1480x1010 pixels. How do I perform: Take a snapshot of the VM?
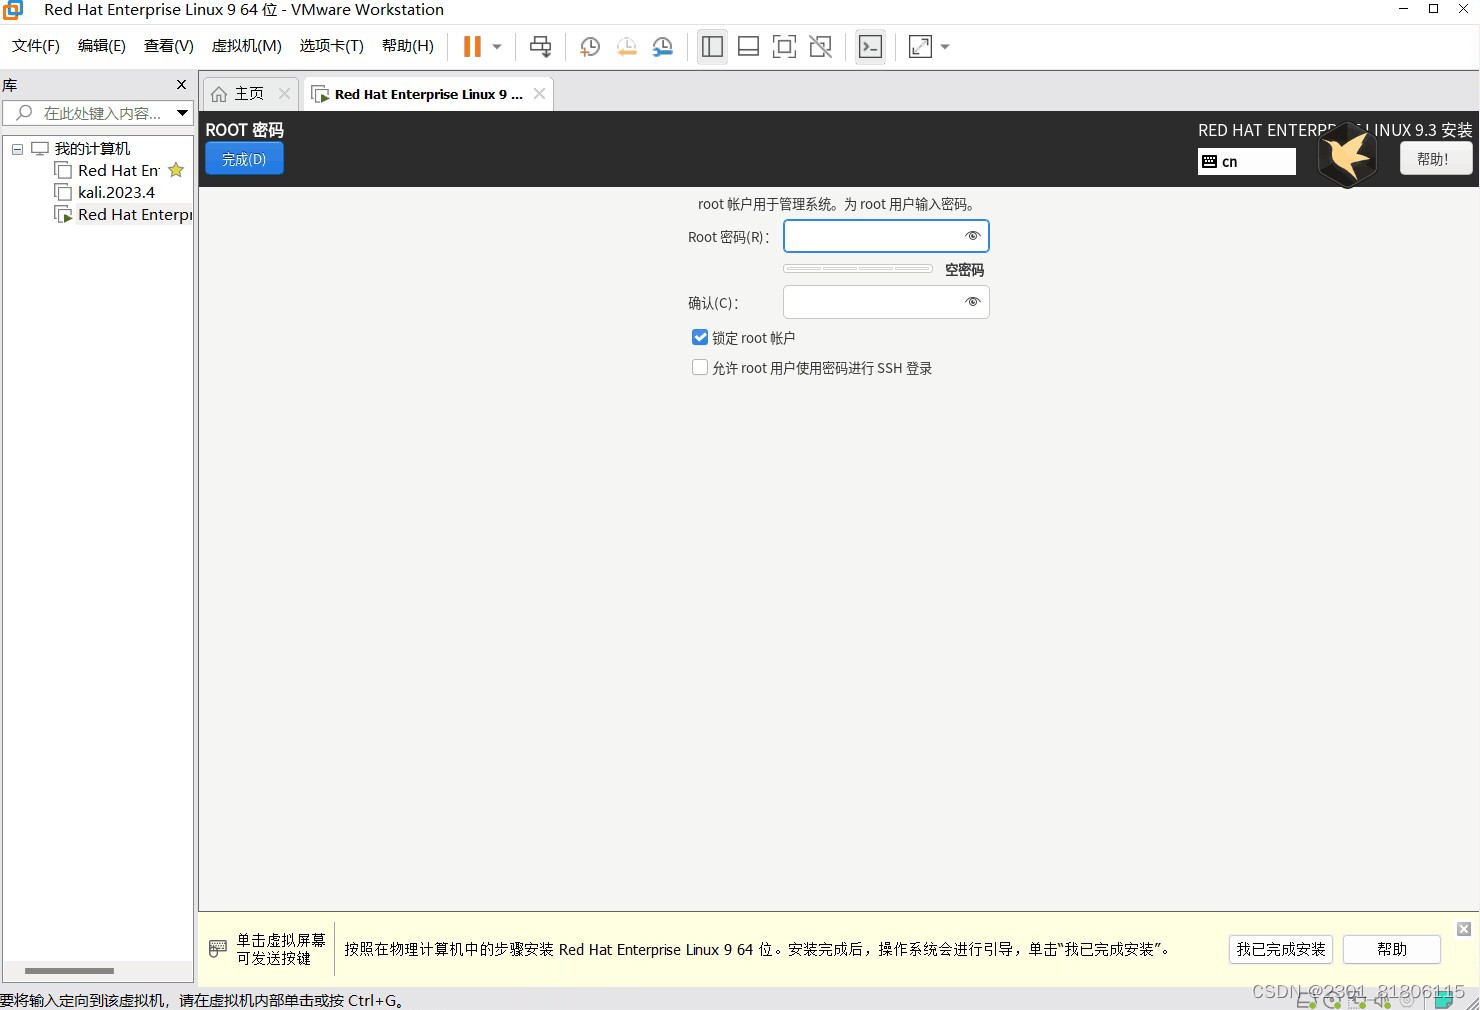click(x=590, y=46)
